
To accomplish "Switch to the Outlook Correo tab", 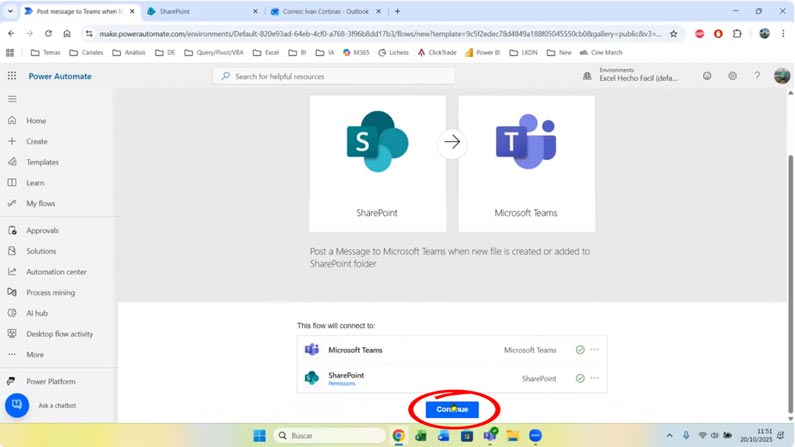I will [x=325, y=11].
